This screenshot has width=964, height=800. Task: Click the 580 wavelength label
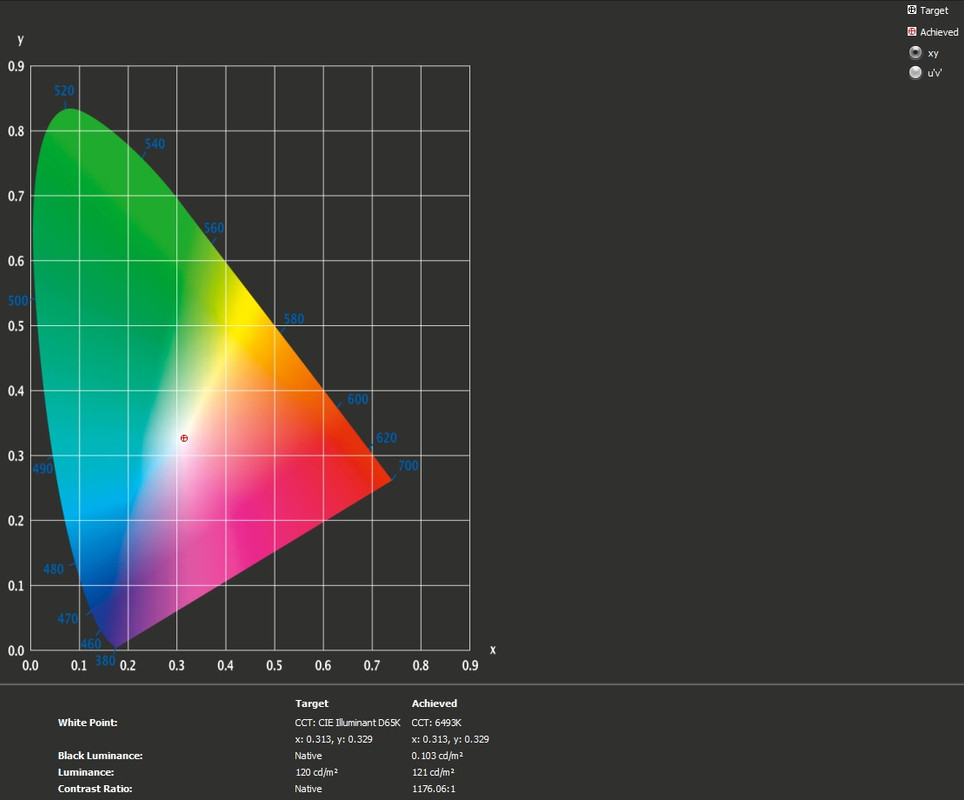click(x=293, y=319)
